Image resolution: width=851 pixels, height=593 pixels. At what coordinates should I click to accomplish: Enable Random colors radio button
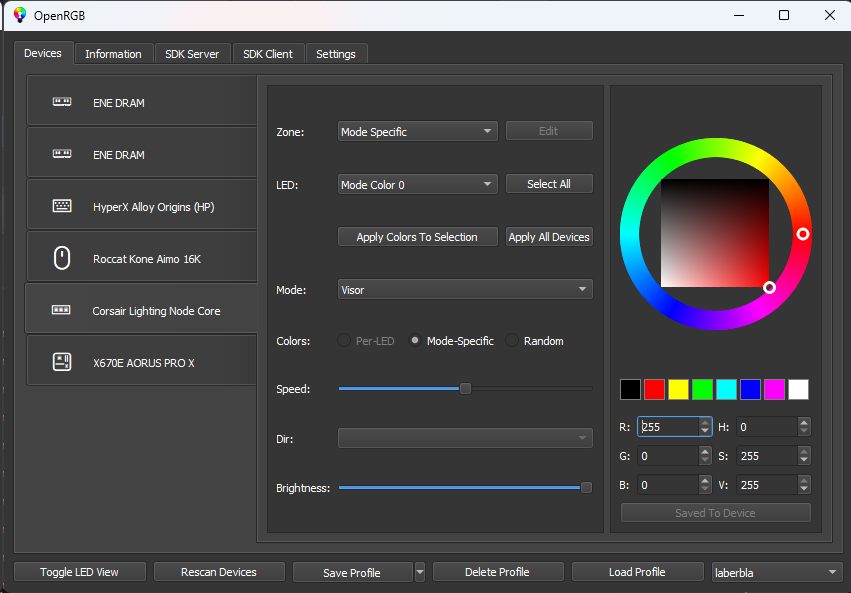512,341
